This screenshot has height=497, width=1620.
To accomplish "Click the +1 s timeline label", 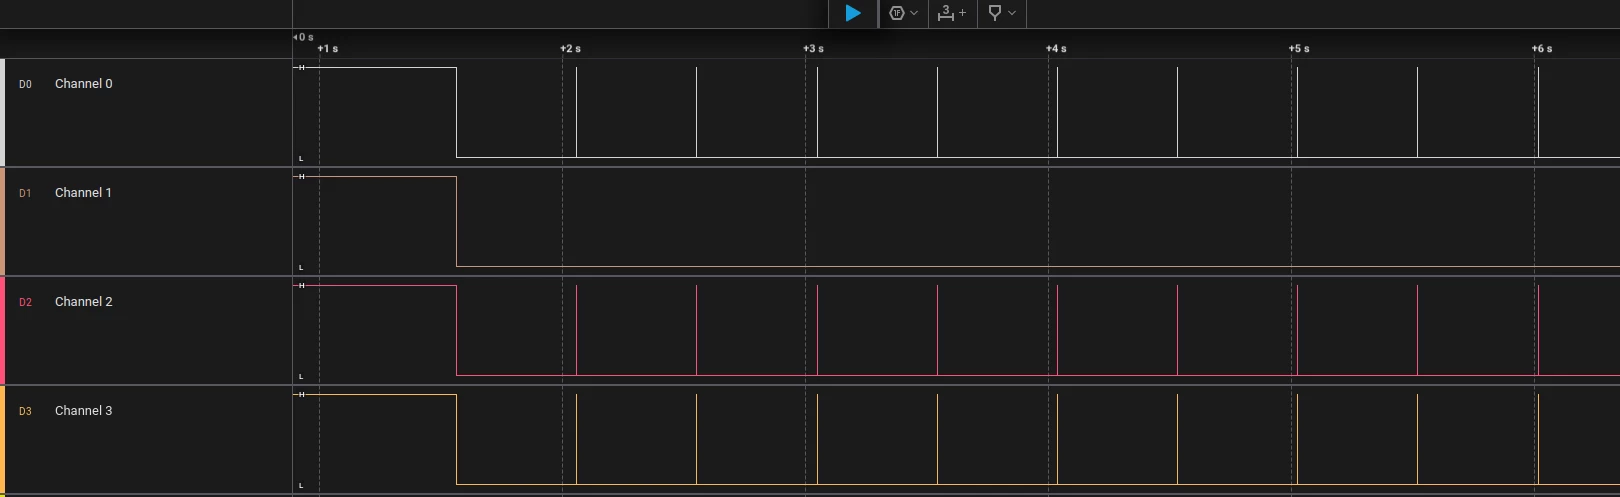I will click(x=328, y=49).
